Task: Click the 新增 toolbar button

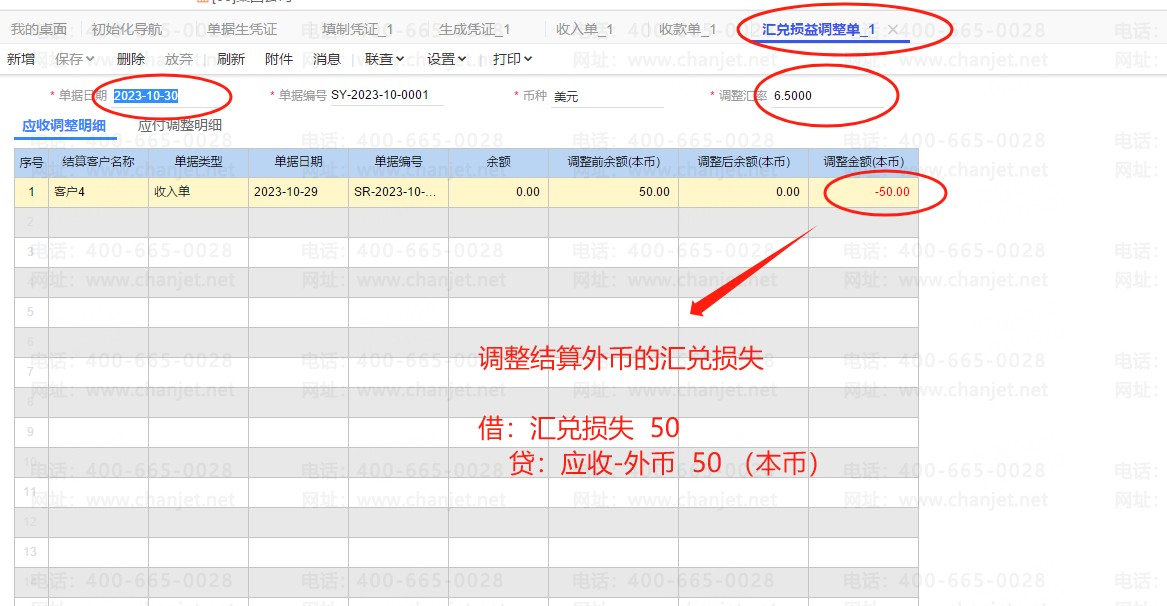Action: [x=21, y=59]
